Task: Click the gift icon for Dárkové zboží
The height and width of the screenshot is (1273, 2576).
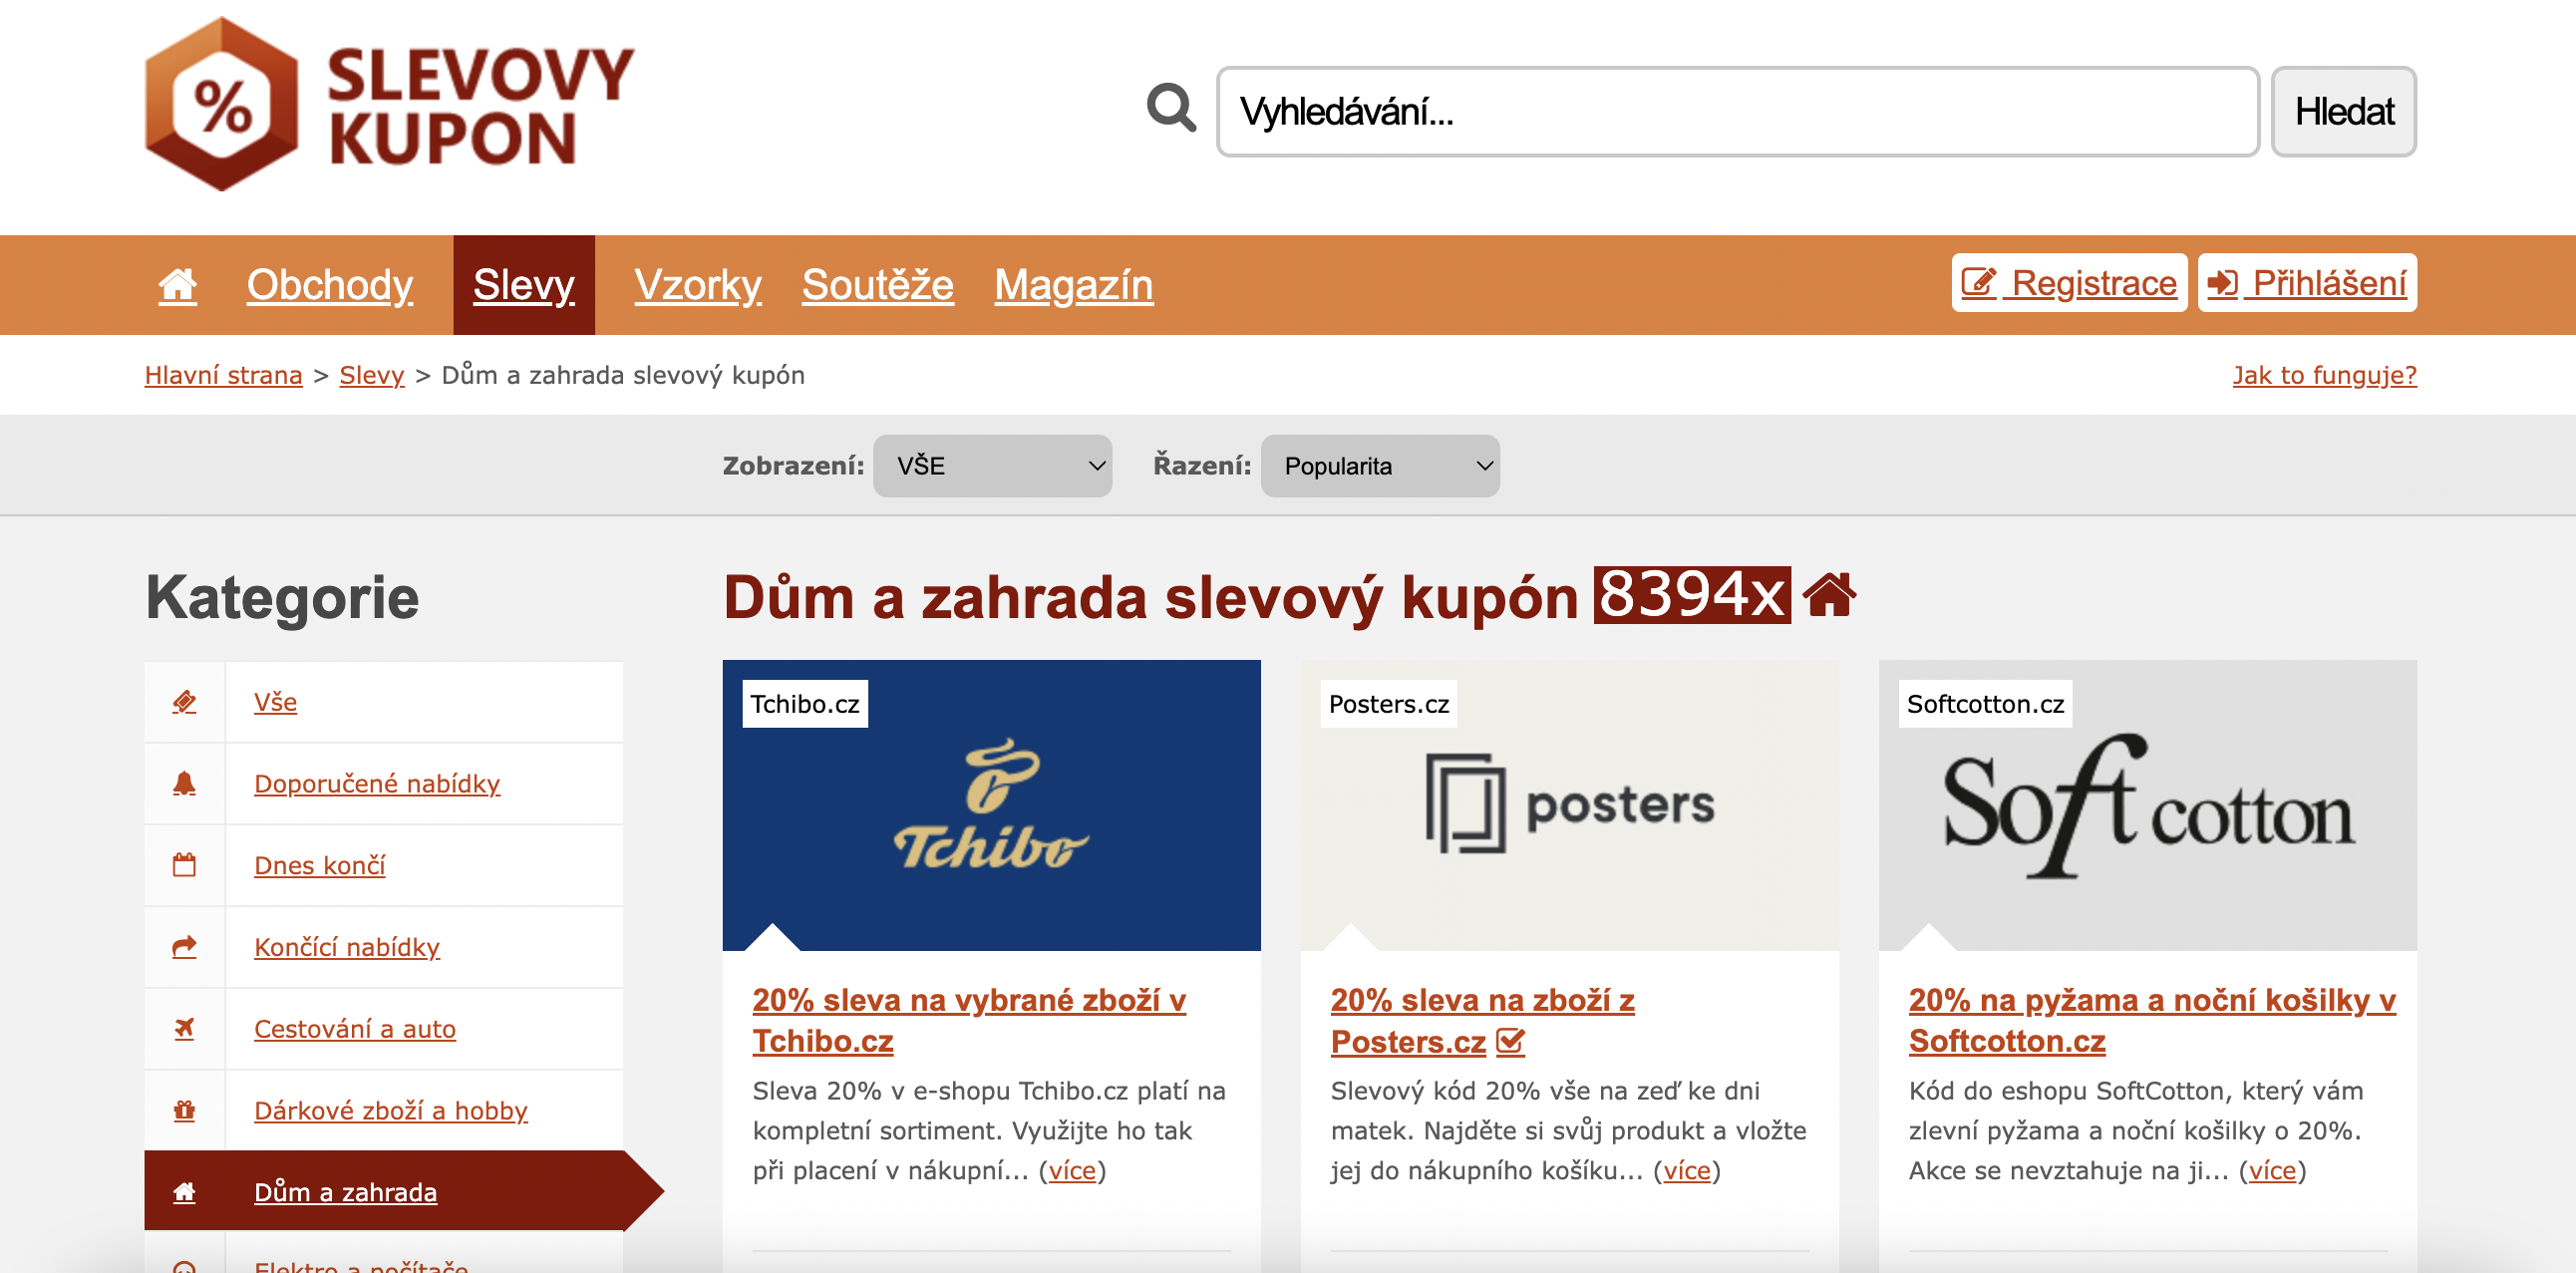Action: [x=184, y=1110]
